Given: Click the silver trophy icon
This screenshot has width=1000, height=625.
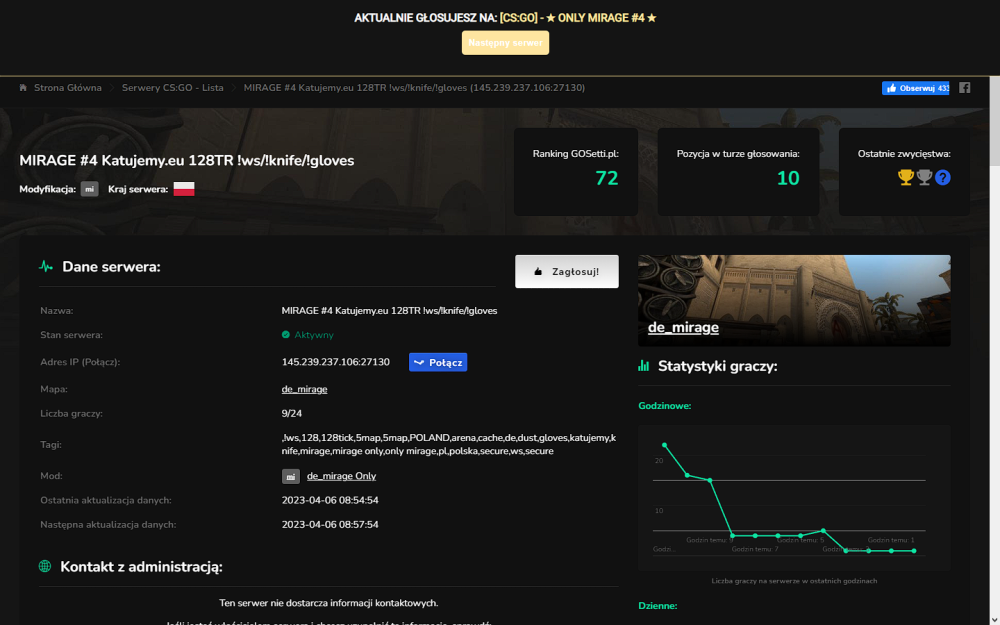Looking at the screenshot, I should [924, 177].
